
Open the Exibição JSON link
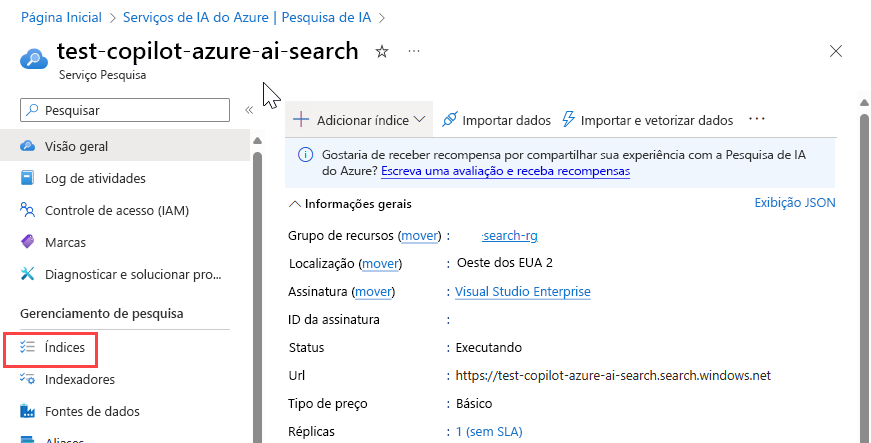click(x=795, y=203)
